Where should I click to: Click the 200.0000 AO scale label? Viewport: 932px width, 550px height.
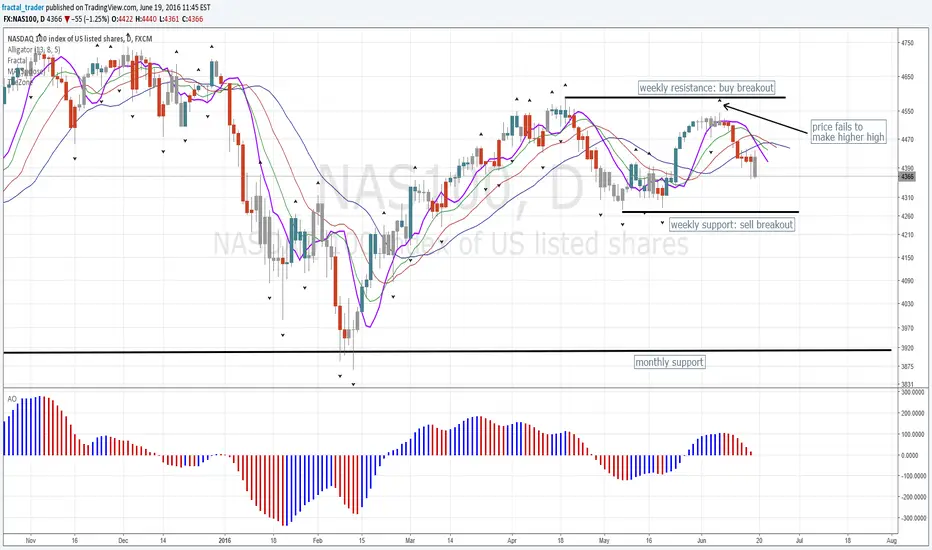coord(914,413)
